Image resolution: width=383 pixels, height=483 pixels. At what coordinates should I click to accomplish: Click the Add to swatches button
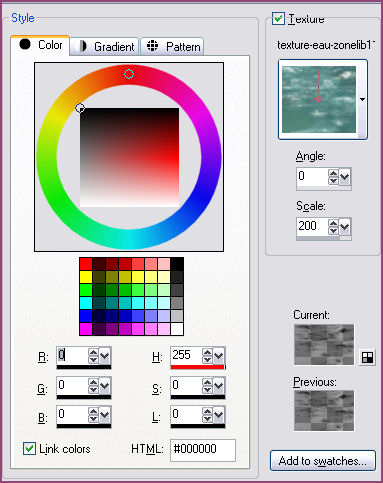click(x=323, y=461)
